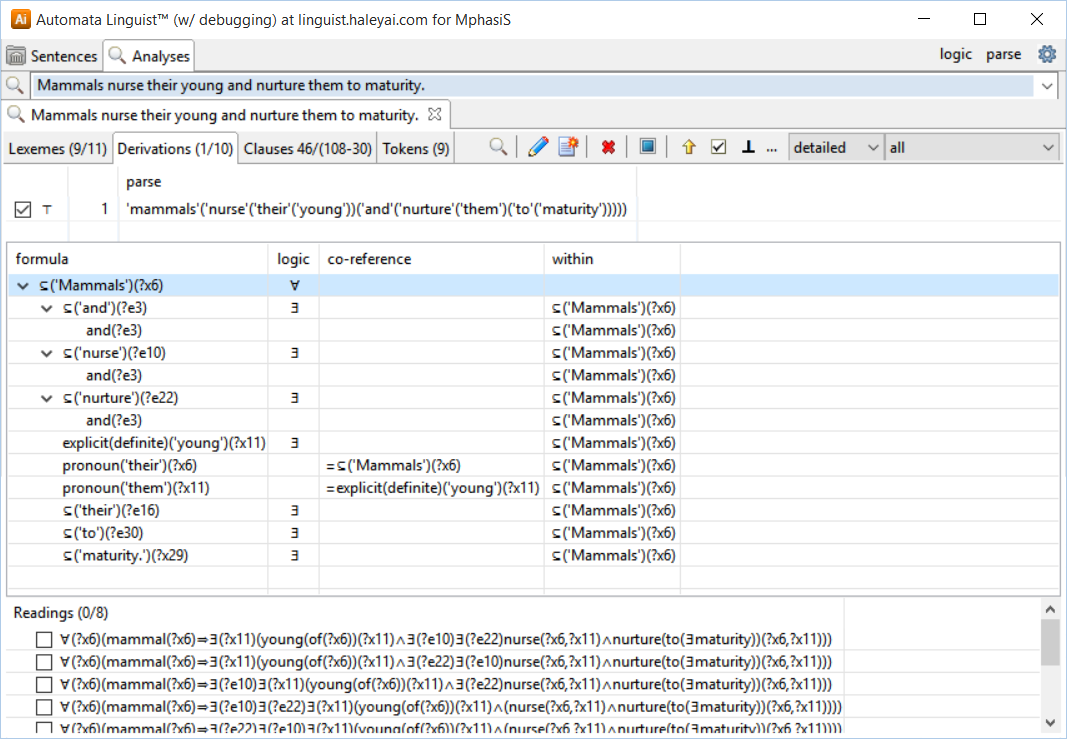Check the second reading with ∃(?e22)∃(?e10)nurse
The width and height of the screenshot is (1067, 739).
(44, 662)
